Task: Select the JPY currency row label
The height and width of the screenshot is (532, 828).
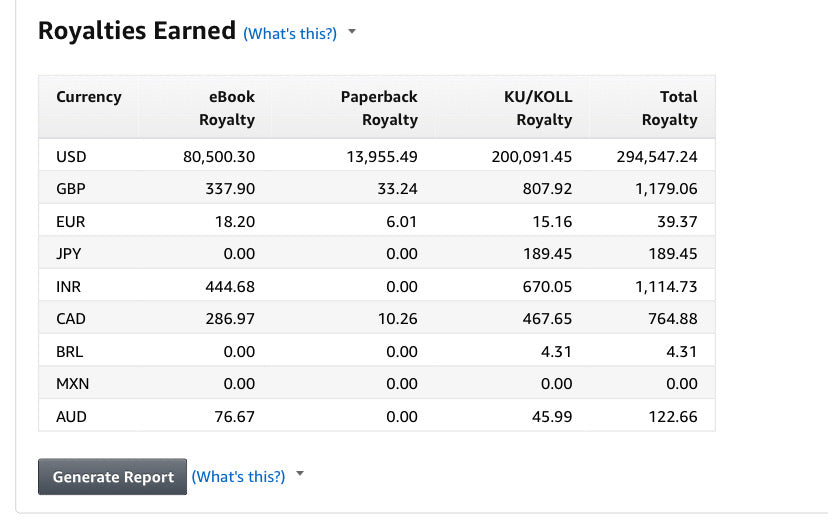Action: [x=69, y=254]
